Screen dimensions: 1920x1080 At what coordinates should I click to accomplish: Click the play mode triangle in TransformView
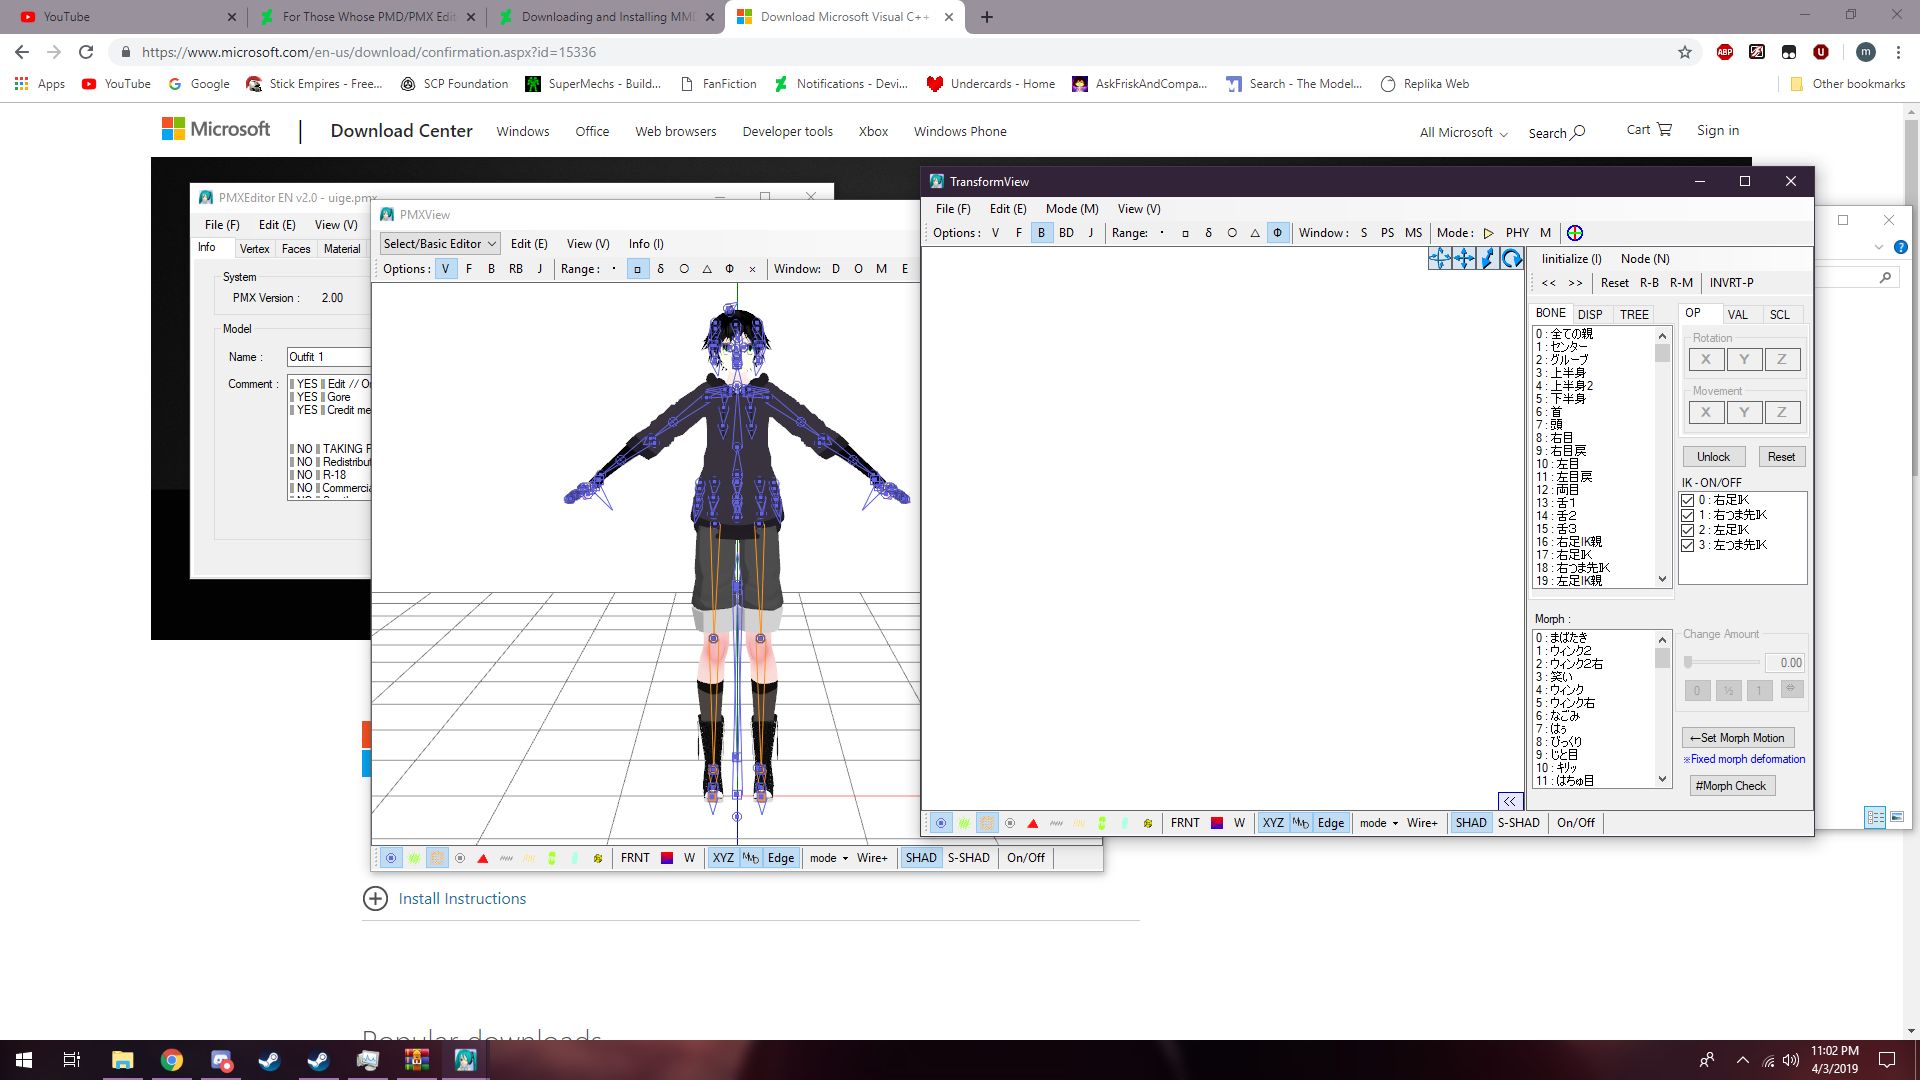[x=1488, y=233]
